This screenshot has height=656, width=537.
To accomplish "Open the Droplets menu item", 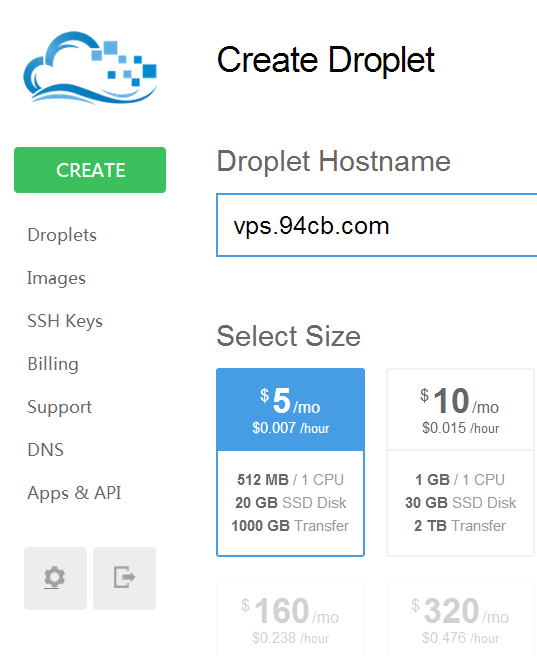I will (62, 235).
